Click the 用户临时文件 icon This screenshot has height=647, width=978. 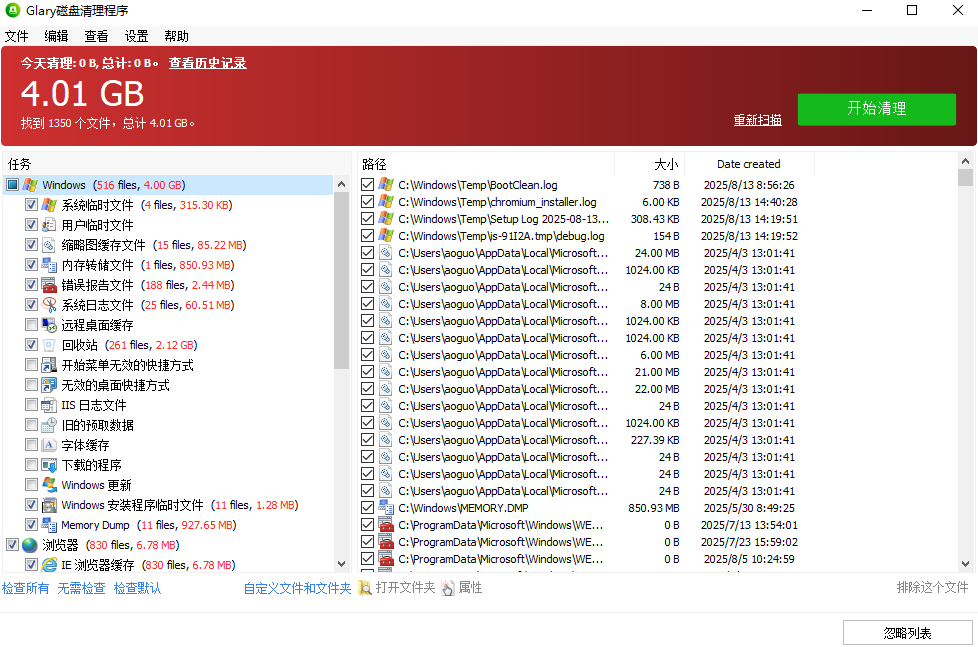49,225
